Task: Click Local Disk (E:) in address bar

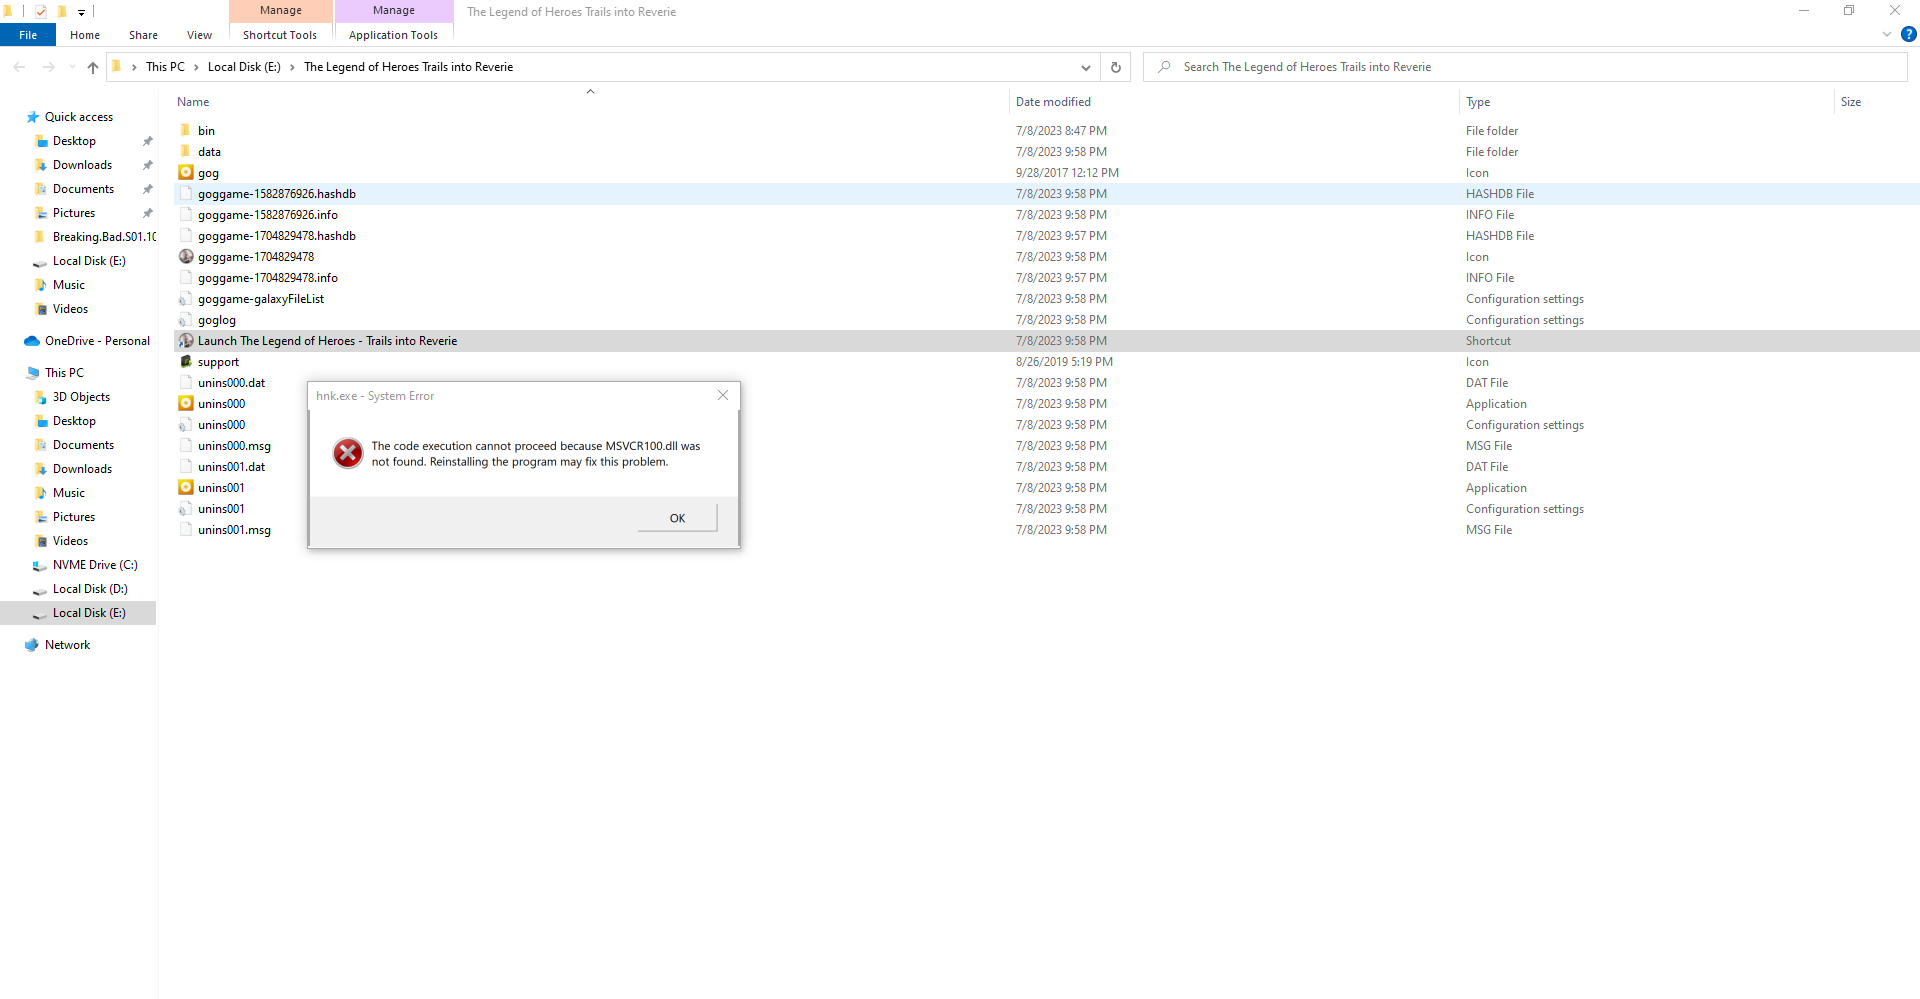Action: [244, 67]
